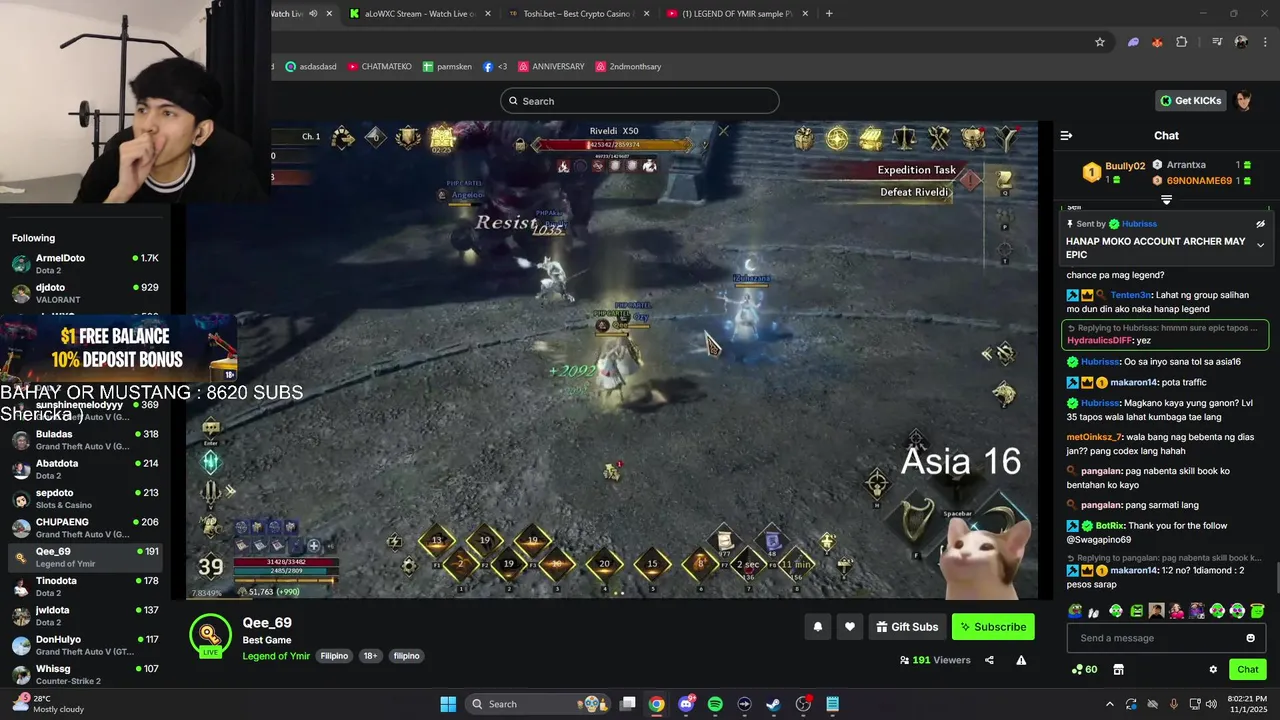Screen dimensions: 1280x720
Task: Check the 60 KICKs balance
Action: 1084,670
